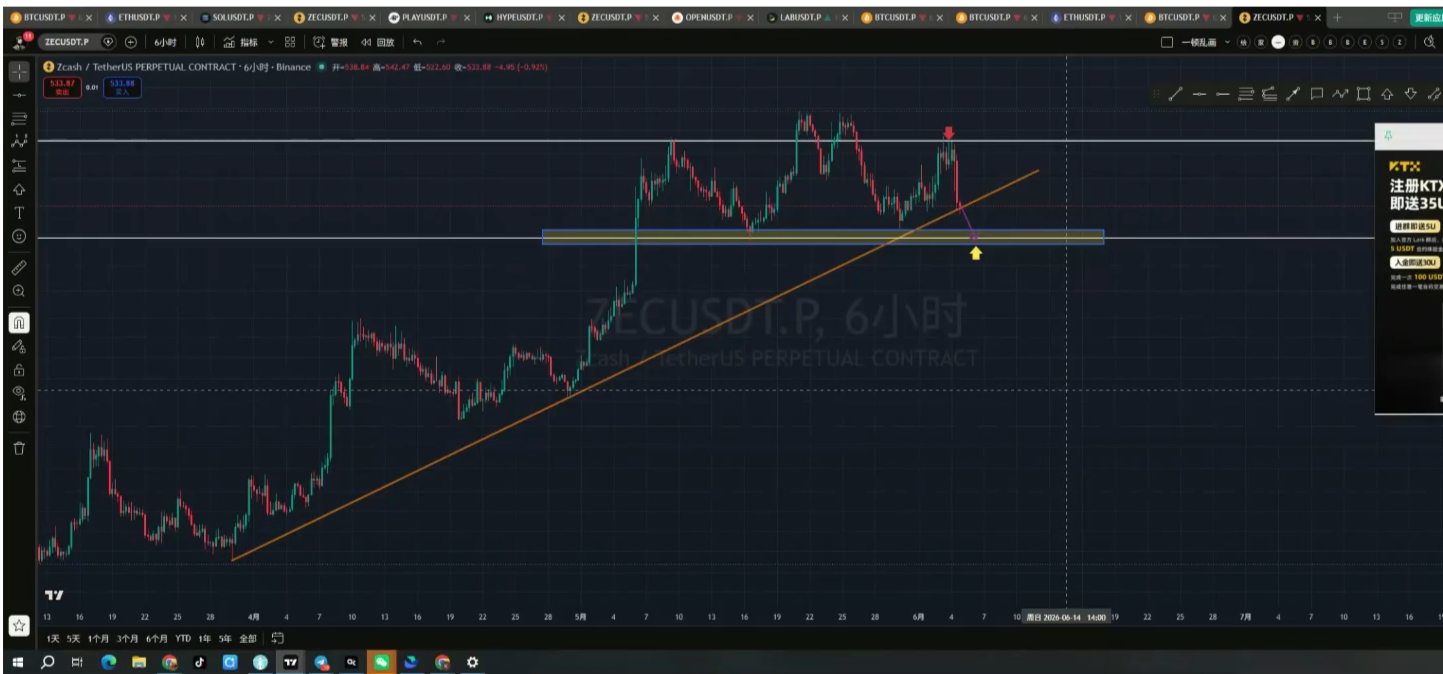Open the Windows Start menu

pos(18,662)
